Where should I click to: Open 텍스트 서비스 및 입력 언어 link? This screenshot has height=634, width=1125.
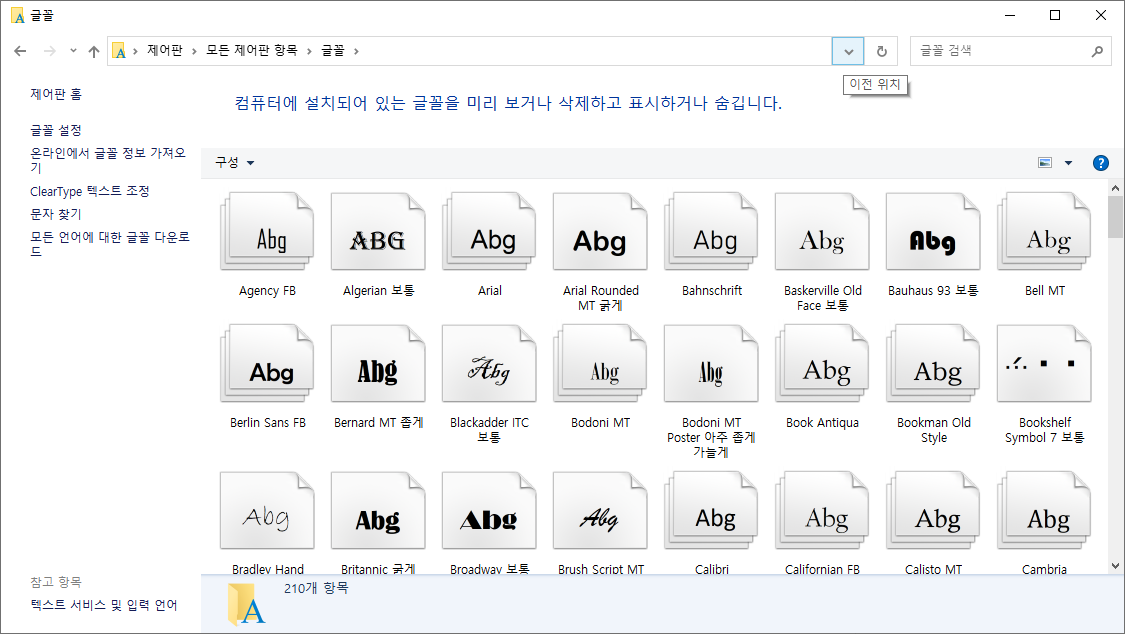[x=104, y=605]
